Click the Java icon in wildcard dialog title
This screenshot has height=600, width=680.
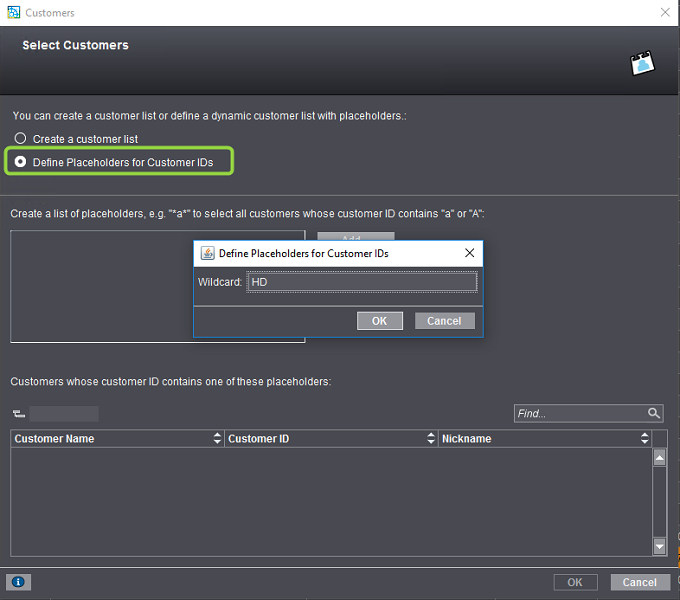(x=207, y=254)
